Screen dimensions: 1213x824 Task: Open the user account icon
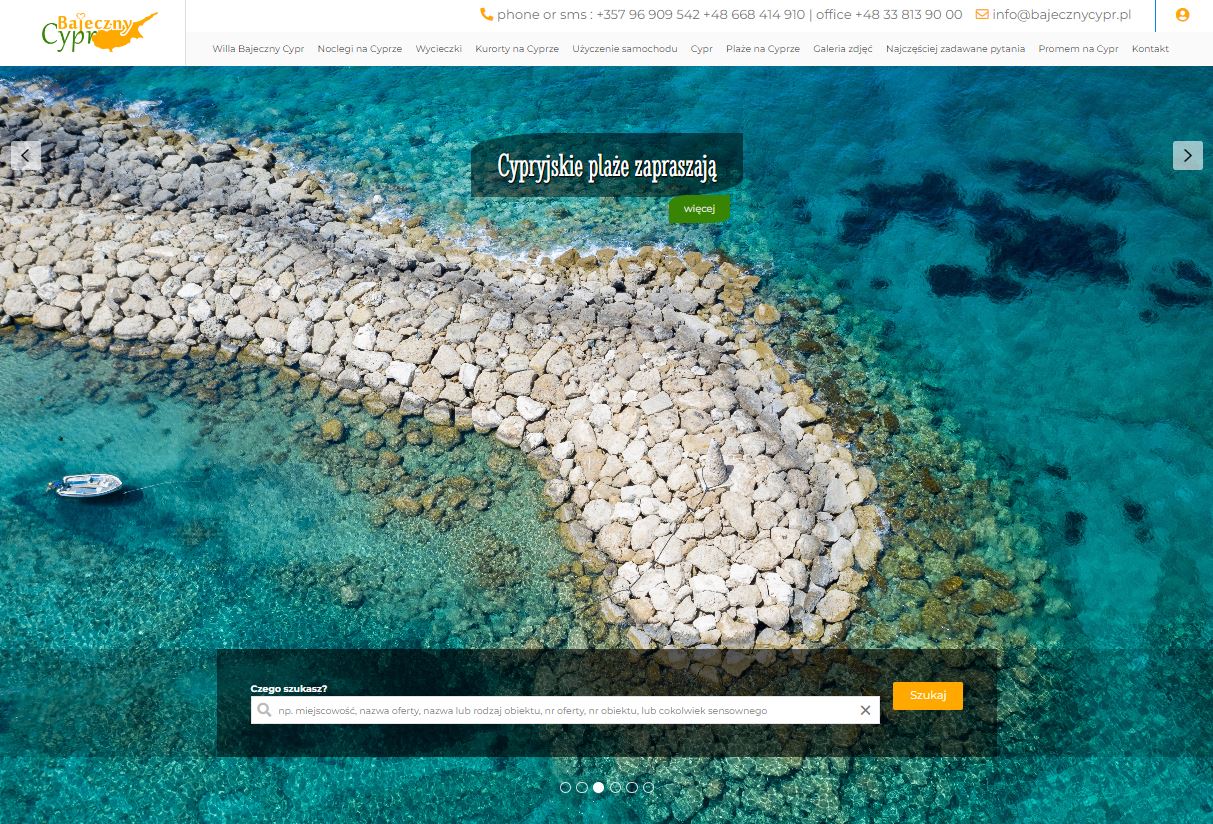click(x=1183, y=15)
